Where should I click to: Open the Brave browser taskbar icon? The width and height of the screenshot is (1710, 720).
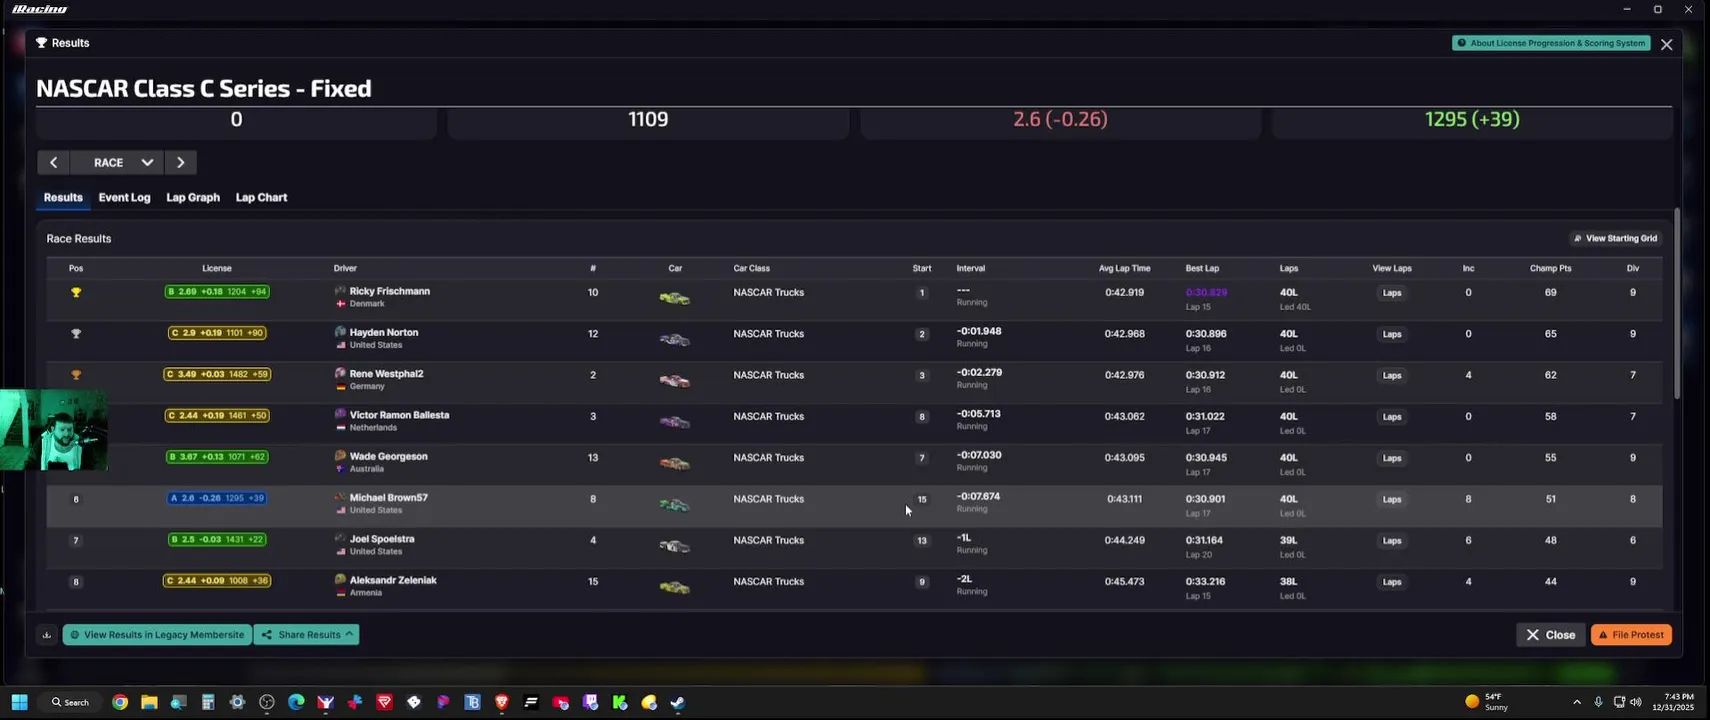point(502,702)
